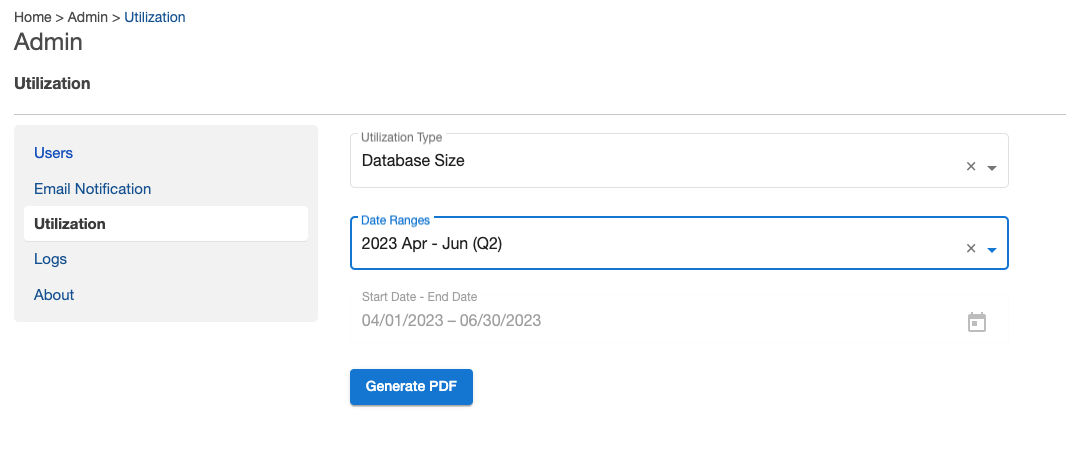Screen dimensions: 1066x468
Task: Clear the Utilization Type selection
Action: pyautogui.click(x=970, y=167)
